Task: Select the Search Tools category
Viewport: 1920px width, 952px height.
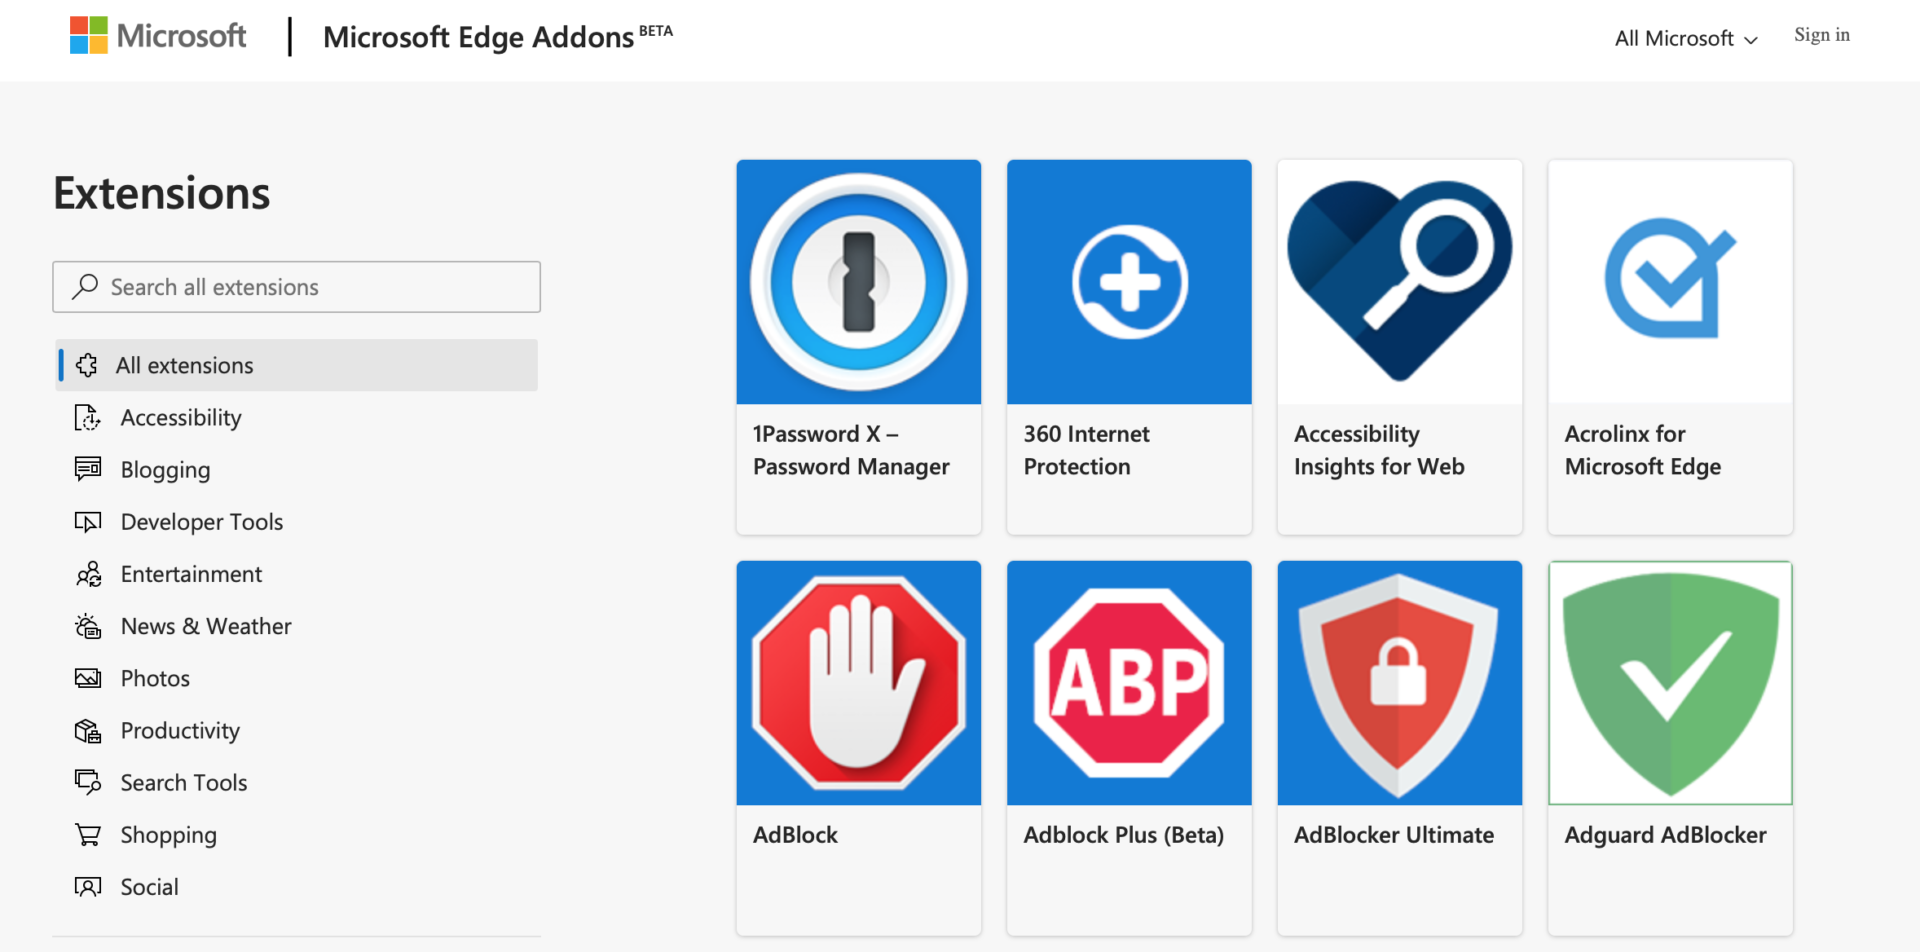Action: (296, 782)
